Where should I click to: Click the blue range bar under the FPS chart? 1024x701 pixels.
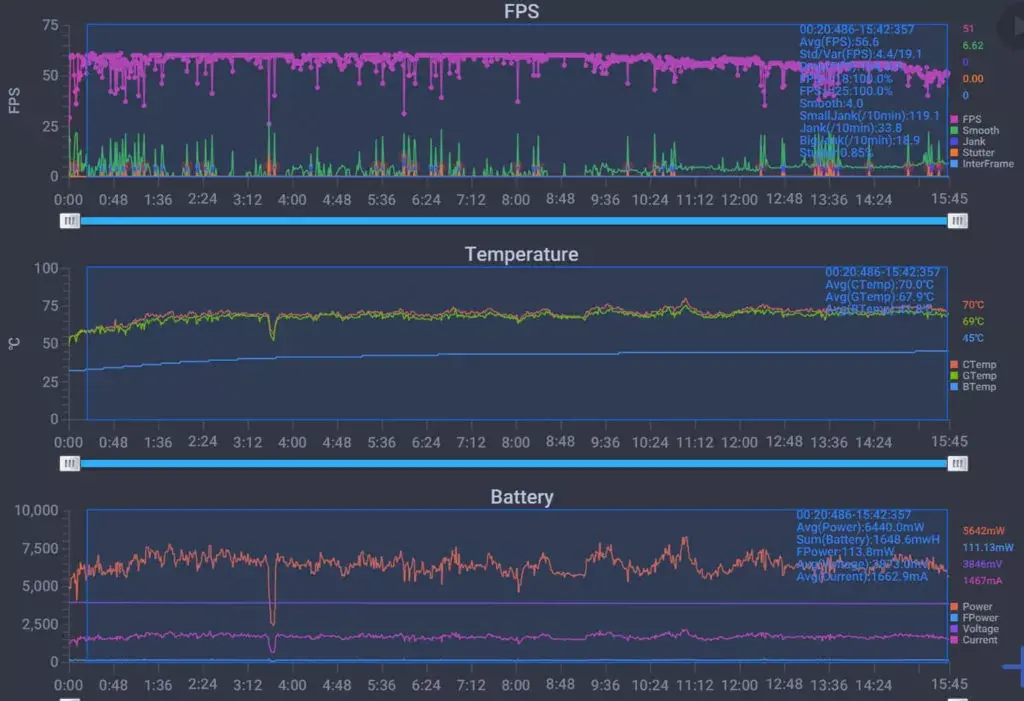(513, 221)
